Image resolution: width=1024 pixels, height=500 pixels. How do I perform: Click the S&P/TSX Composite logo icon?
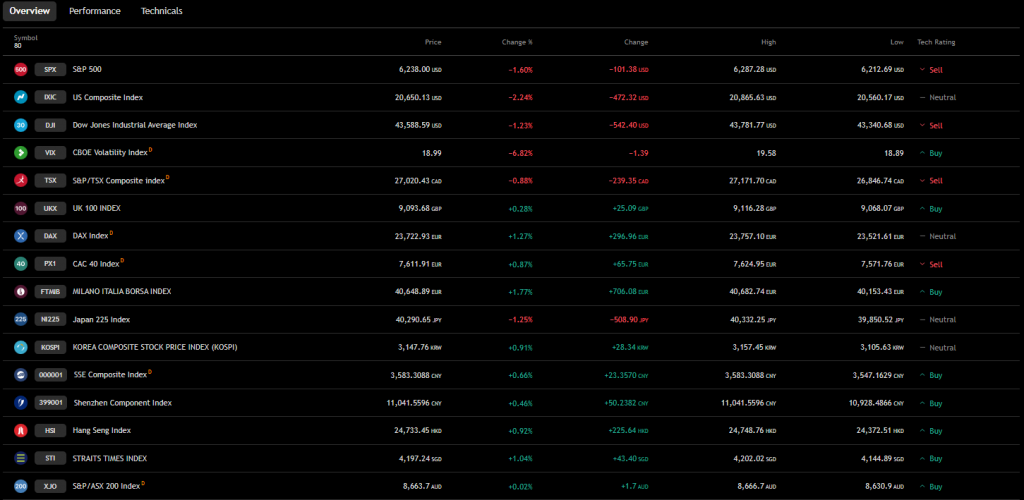(x=20, y=181)
